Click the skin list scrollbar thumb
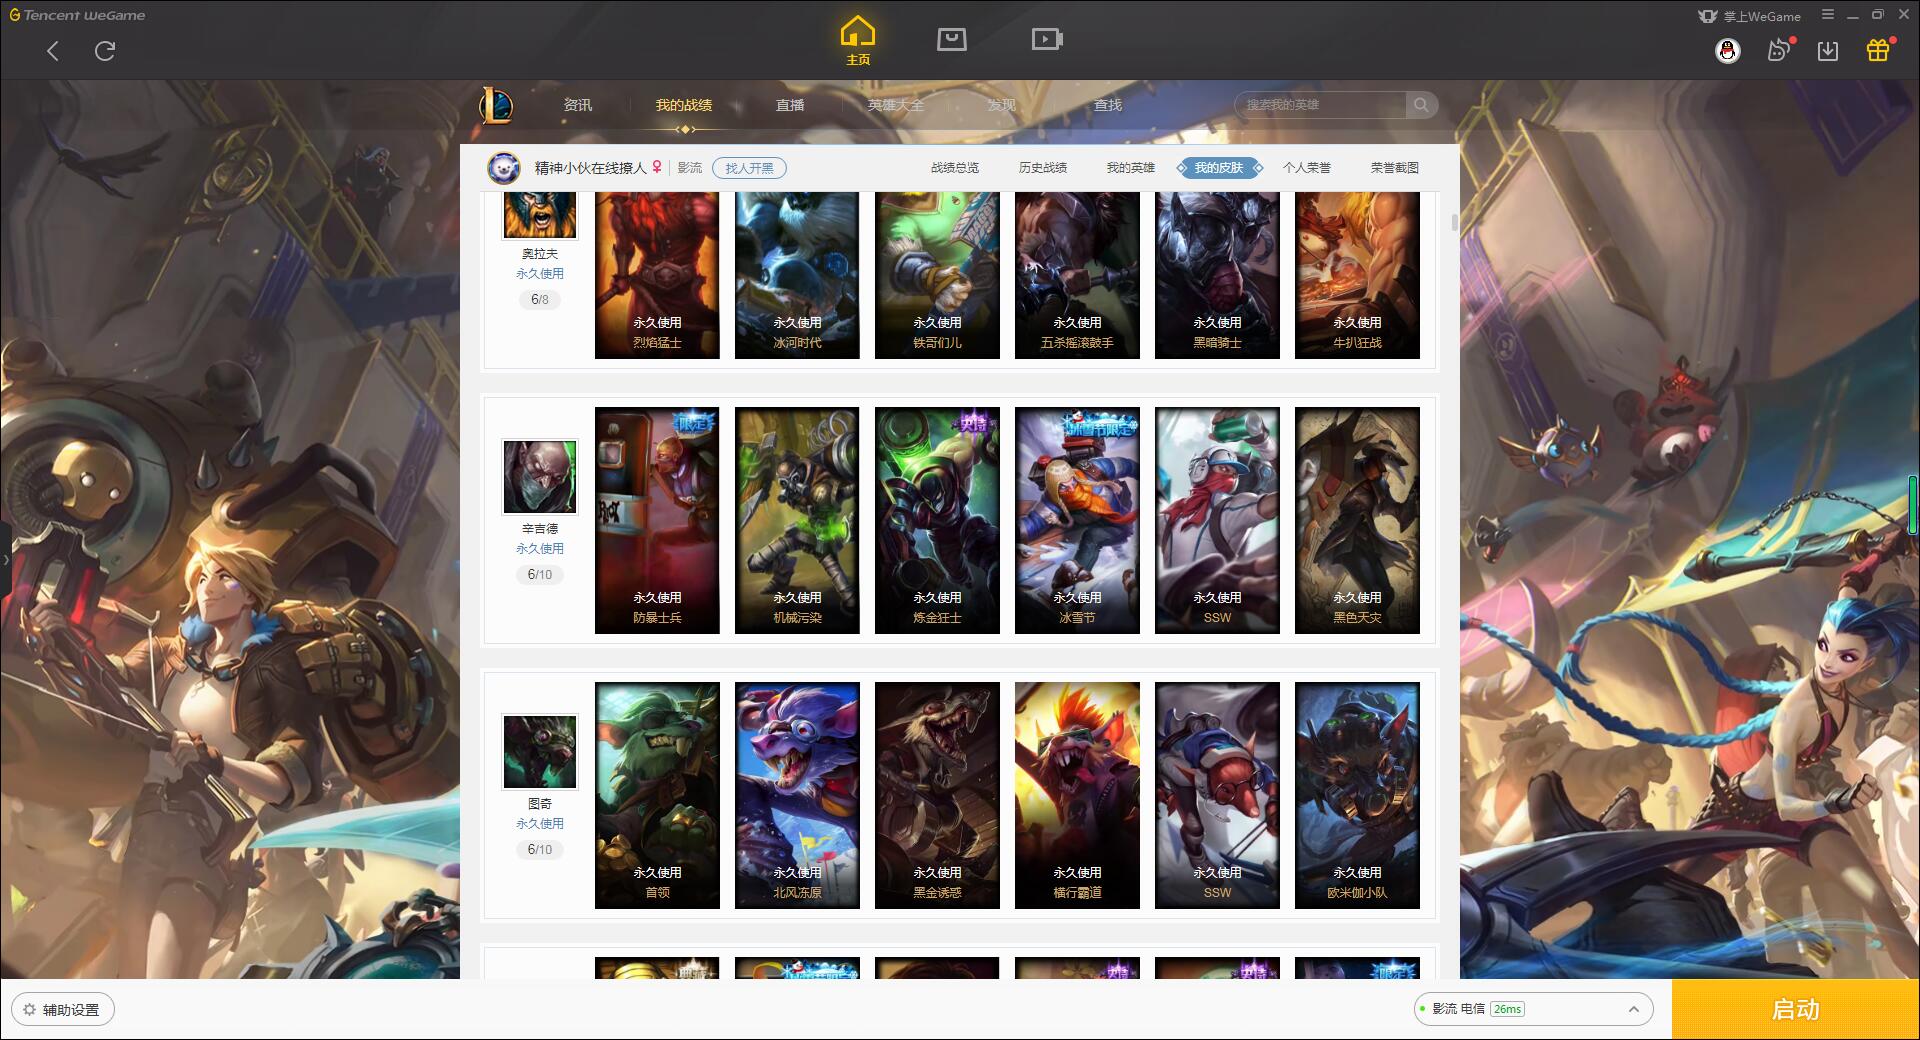This screenshot has height=1040, width=1920. click(1454, 222)
